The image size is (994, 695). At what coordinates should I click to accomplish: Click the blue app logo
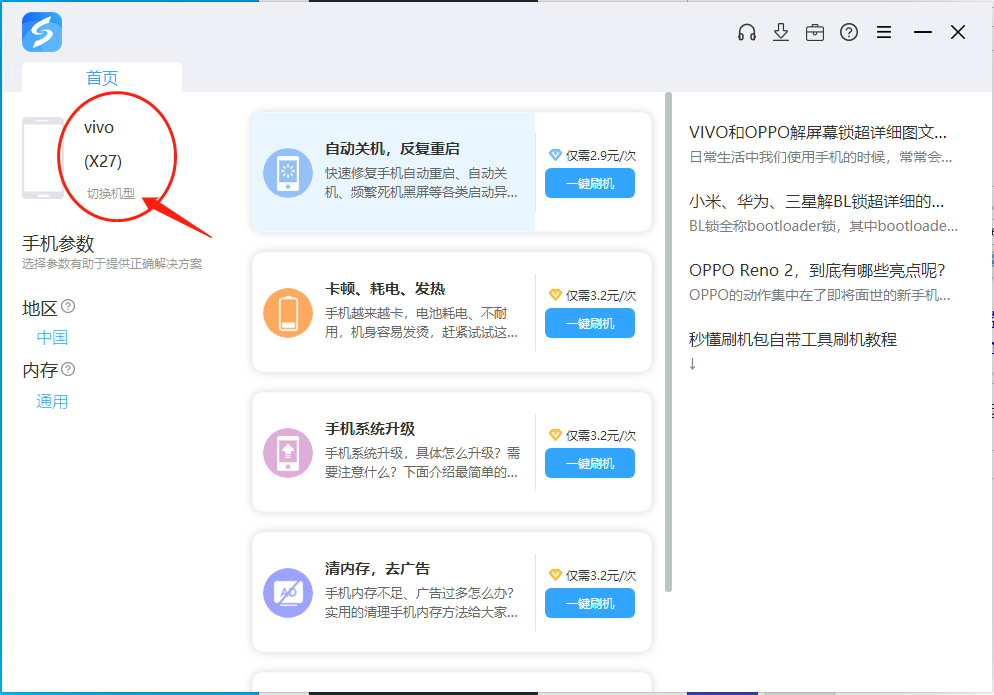pos(42,32)
